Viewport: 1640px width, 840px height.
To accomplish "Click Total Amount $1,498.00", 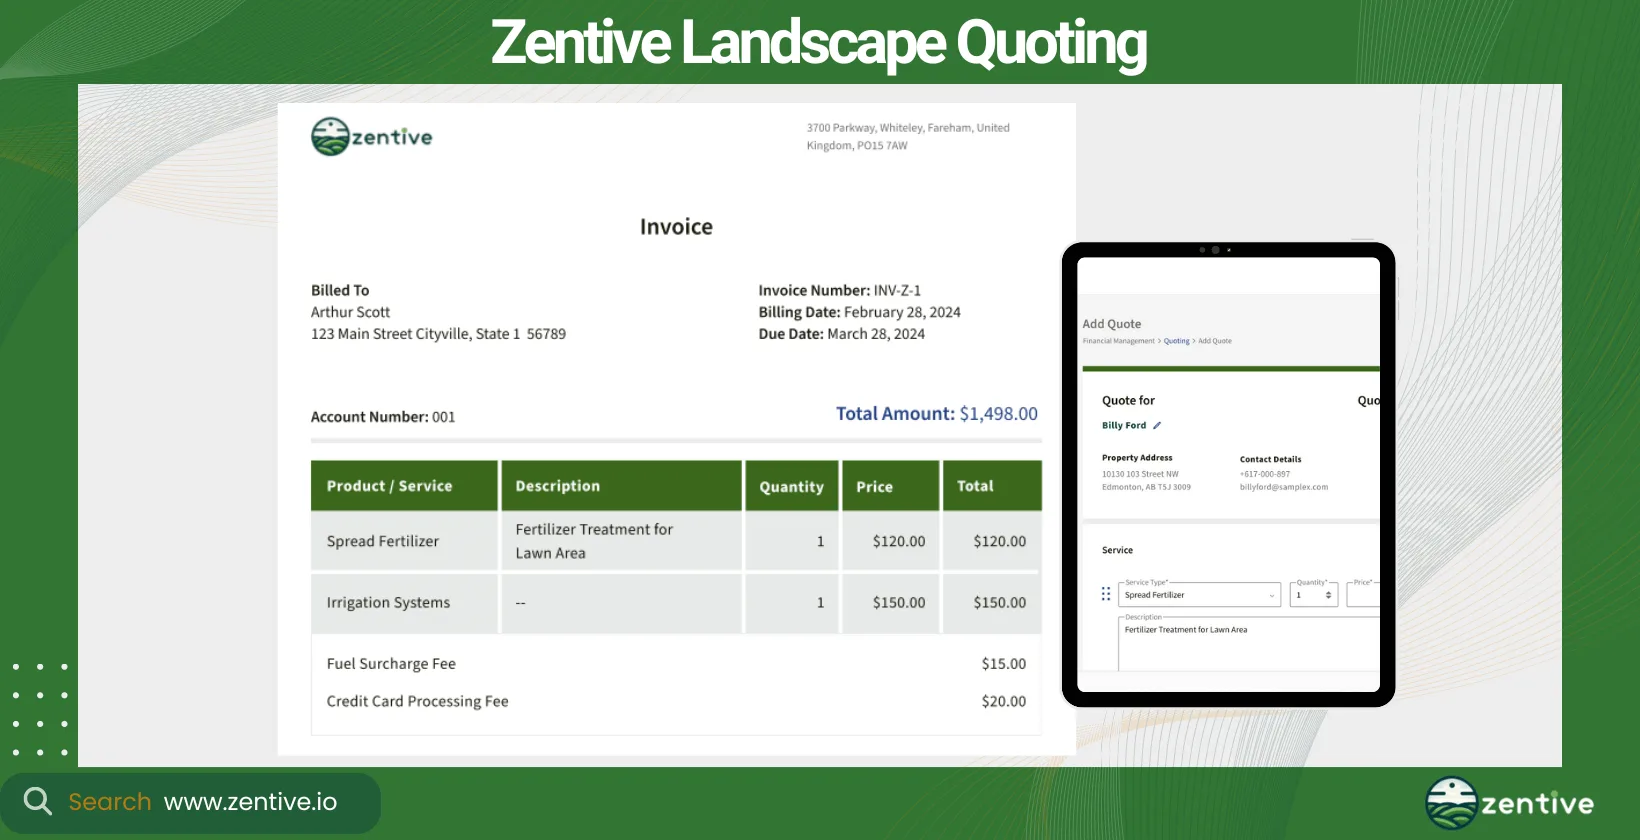I will (936, 414).
